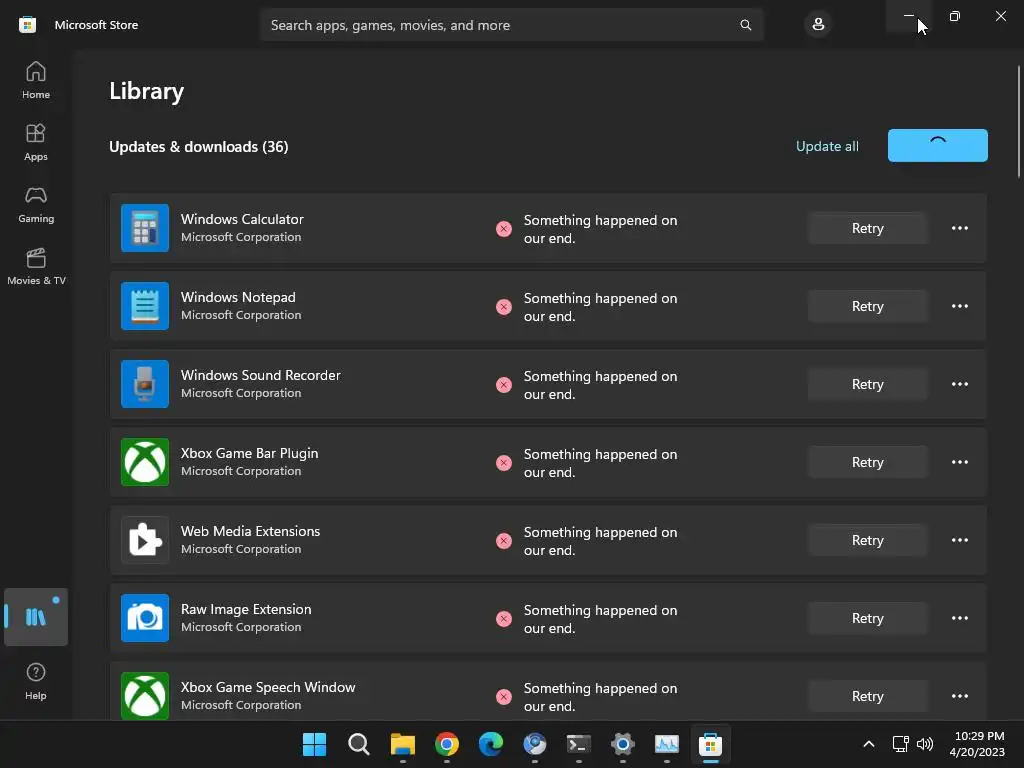Retry the Xbox Game Bar Plugin update
The image size is (1024, 768).
coord(867,462)
